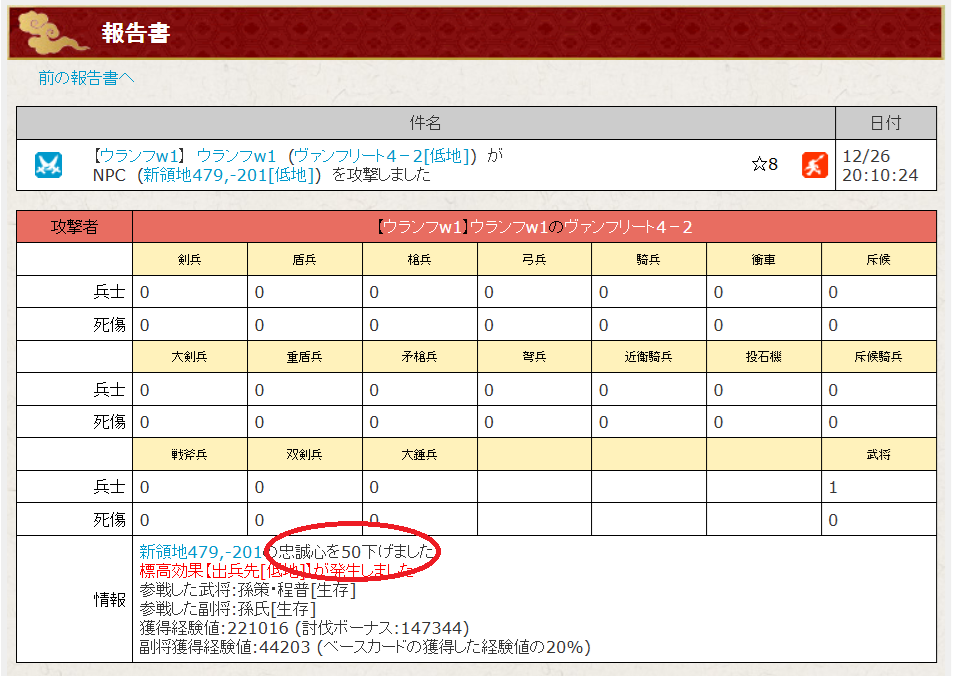Click the 攻撃者 header cell
This screenshot has height=676, width=954.
tap(74, 227)
